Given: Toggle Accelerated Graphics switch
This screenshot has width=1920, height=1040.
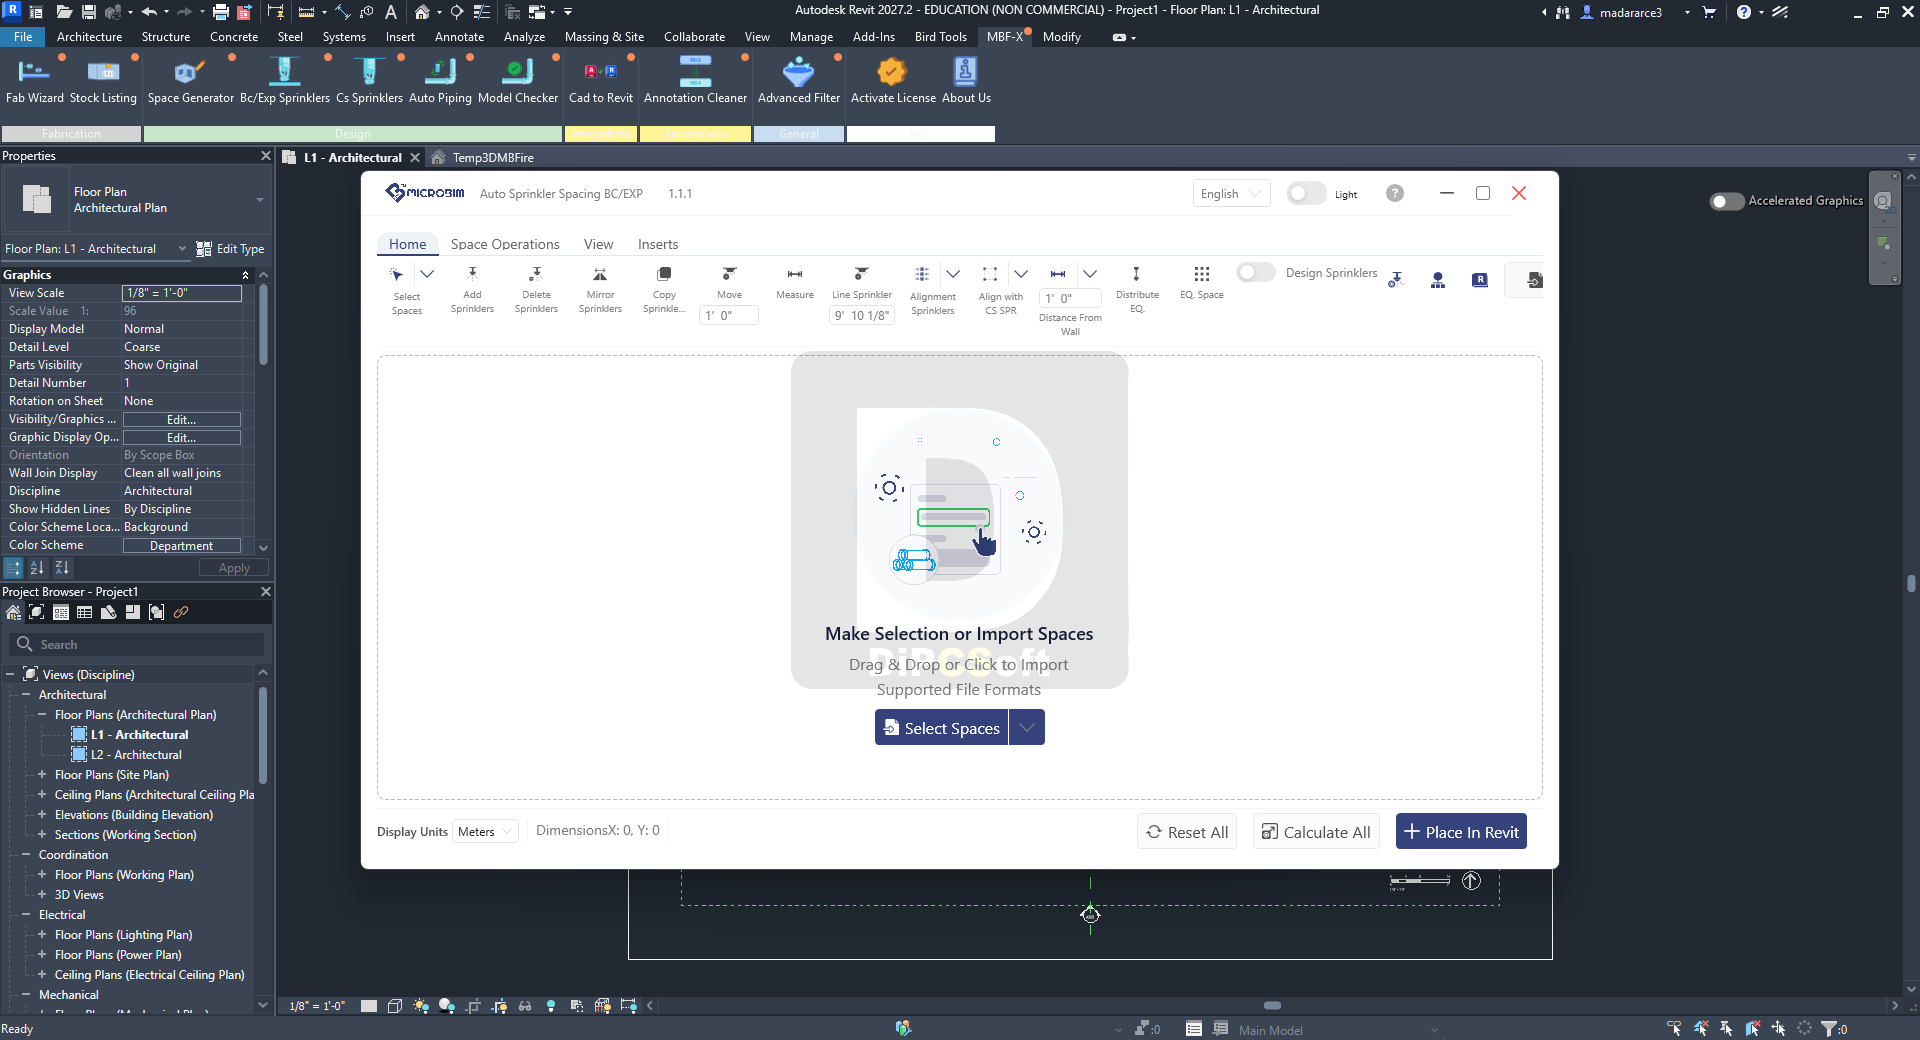Looking at the screenshot, I should pos(1727,201).
